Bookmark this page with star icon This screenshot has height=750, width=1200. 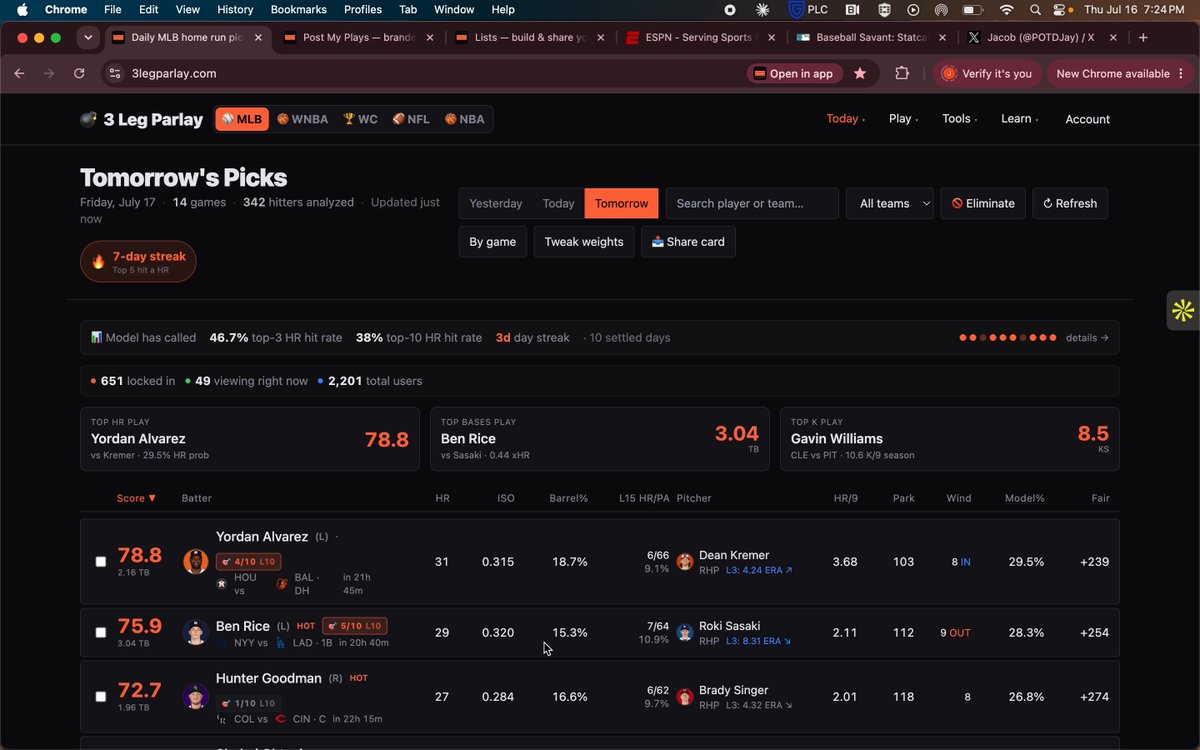[860, 73]
